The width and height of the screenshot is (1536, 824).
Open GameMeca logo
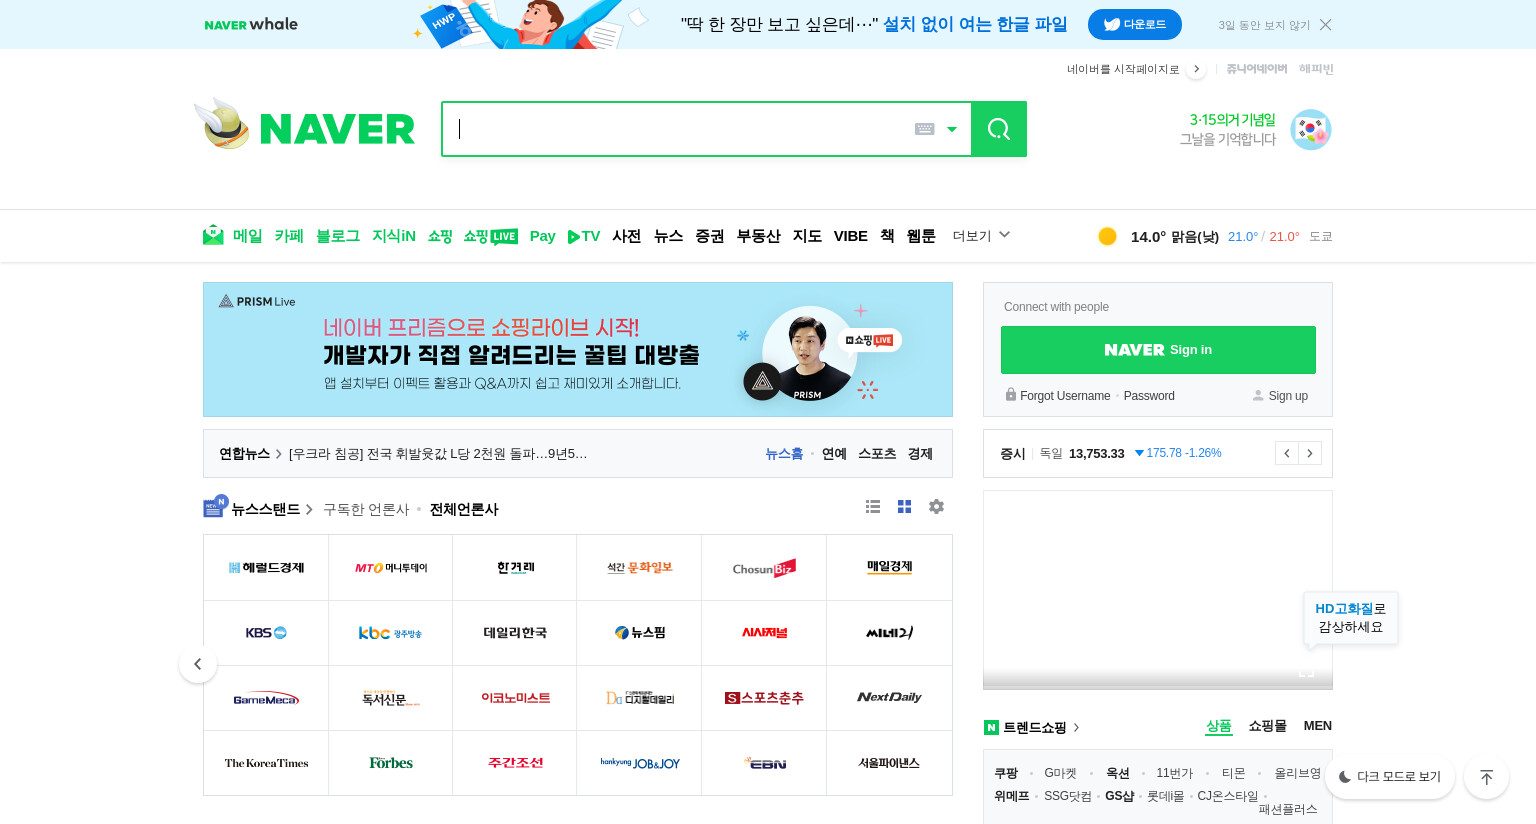pos(266,698)
